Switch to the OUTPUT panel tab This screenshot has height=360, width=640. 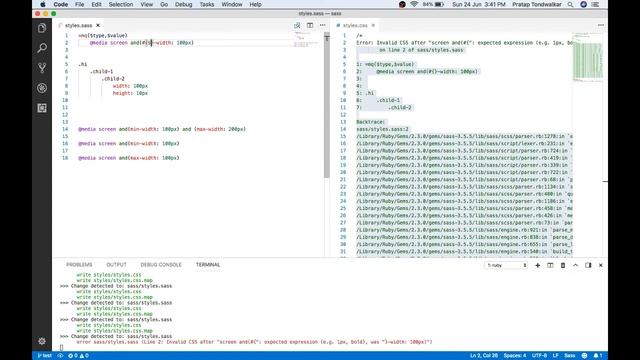116,265
